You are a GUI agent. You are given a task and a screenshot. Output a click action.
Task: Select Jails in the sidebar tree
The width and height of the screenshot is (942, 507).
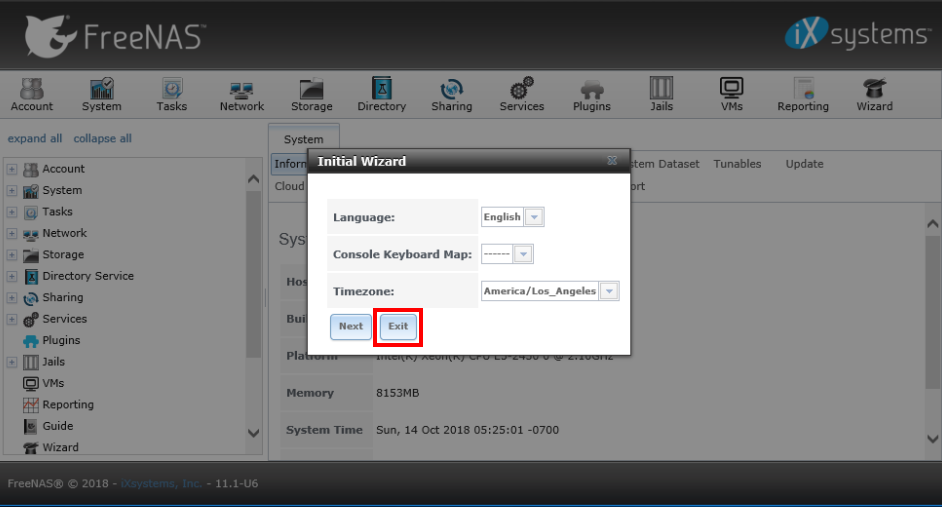point(53,362)
